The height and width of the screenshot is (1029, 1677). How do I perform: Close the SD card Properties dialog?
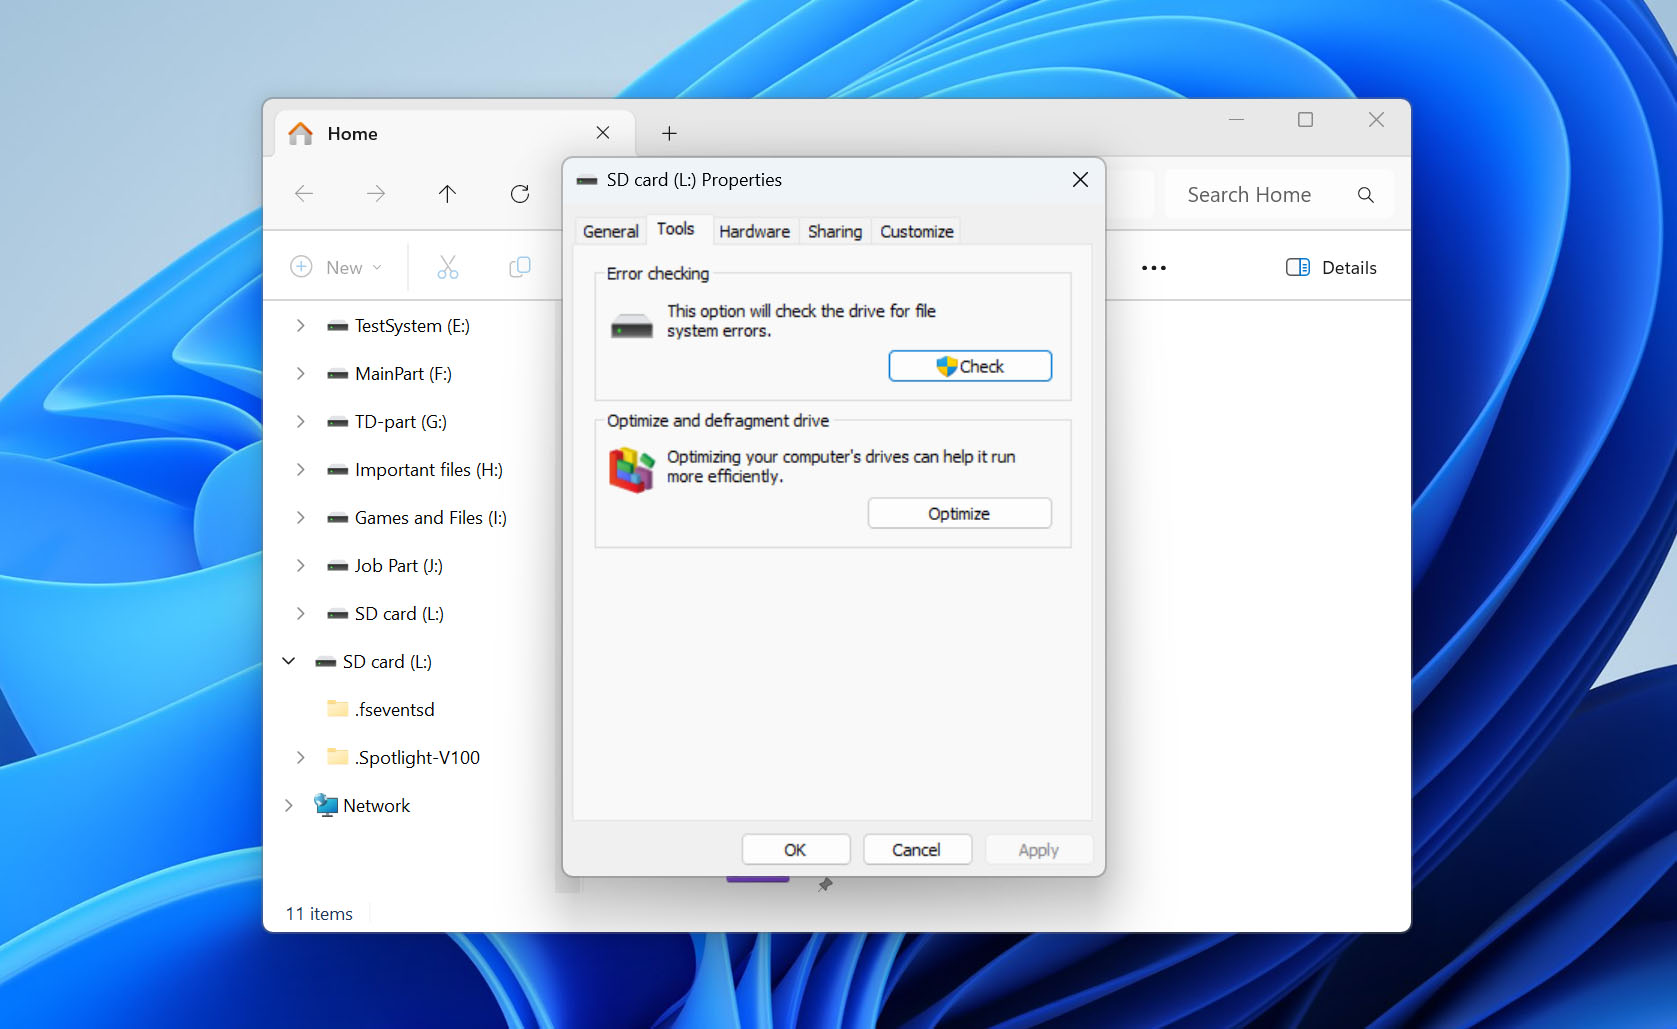pos(1080,179)
